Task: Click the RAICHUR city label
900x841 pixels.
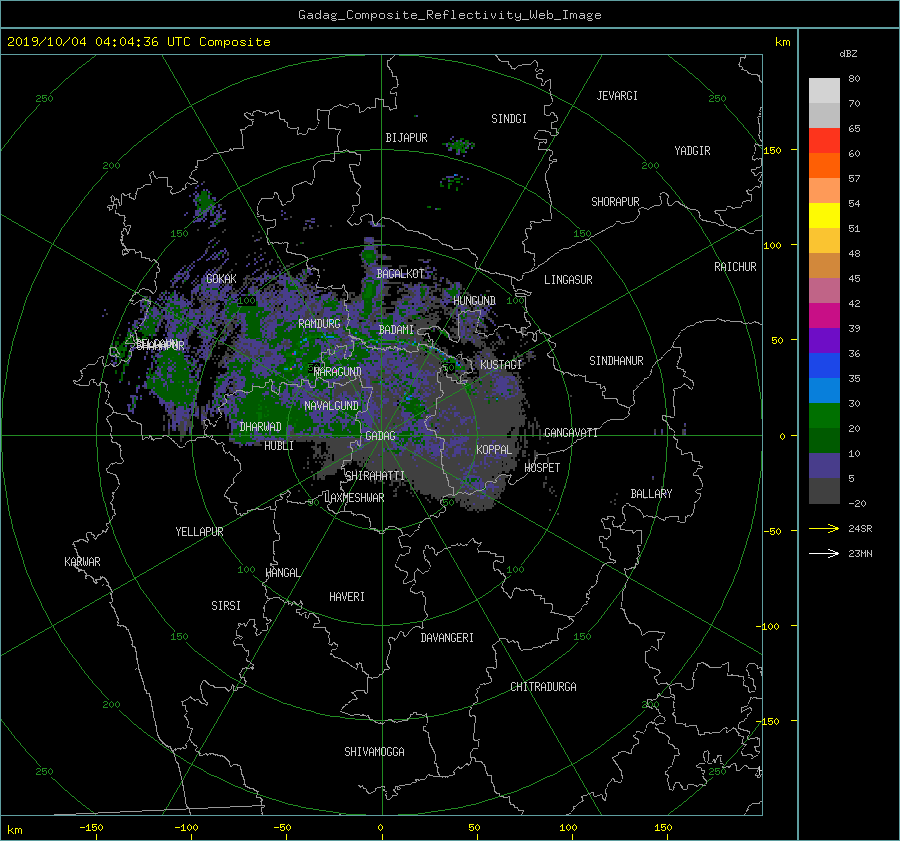Action: pos(735,267)
